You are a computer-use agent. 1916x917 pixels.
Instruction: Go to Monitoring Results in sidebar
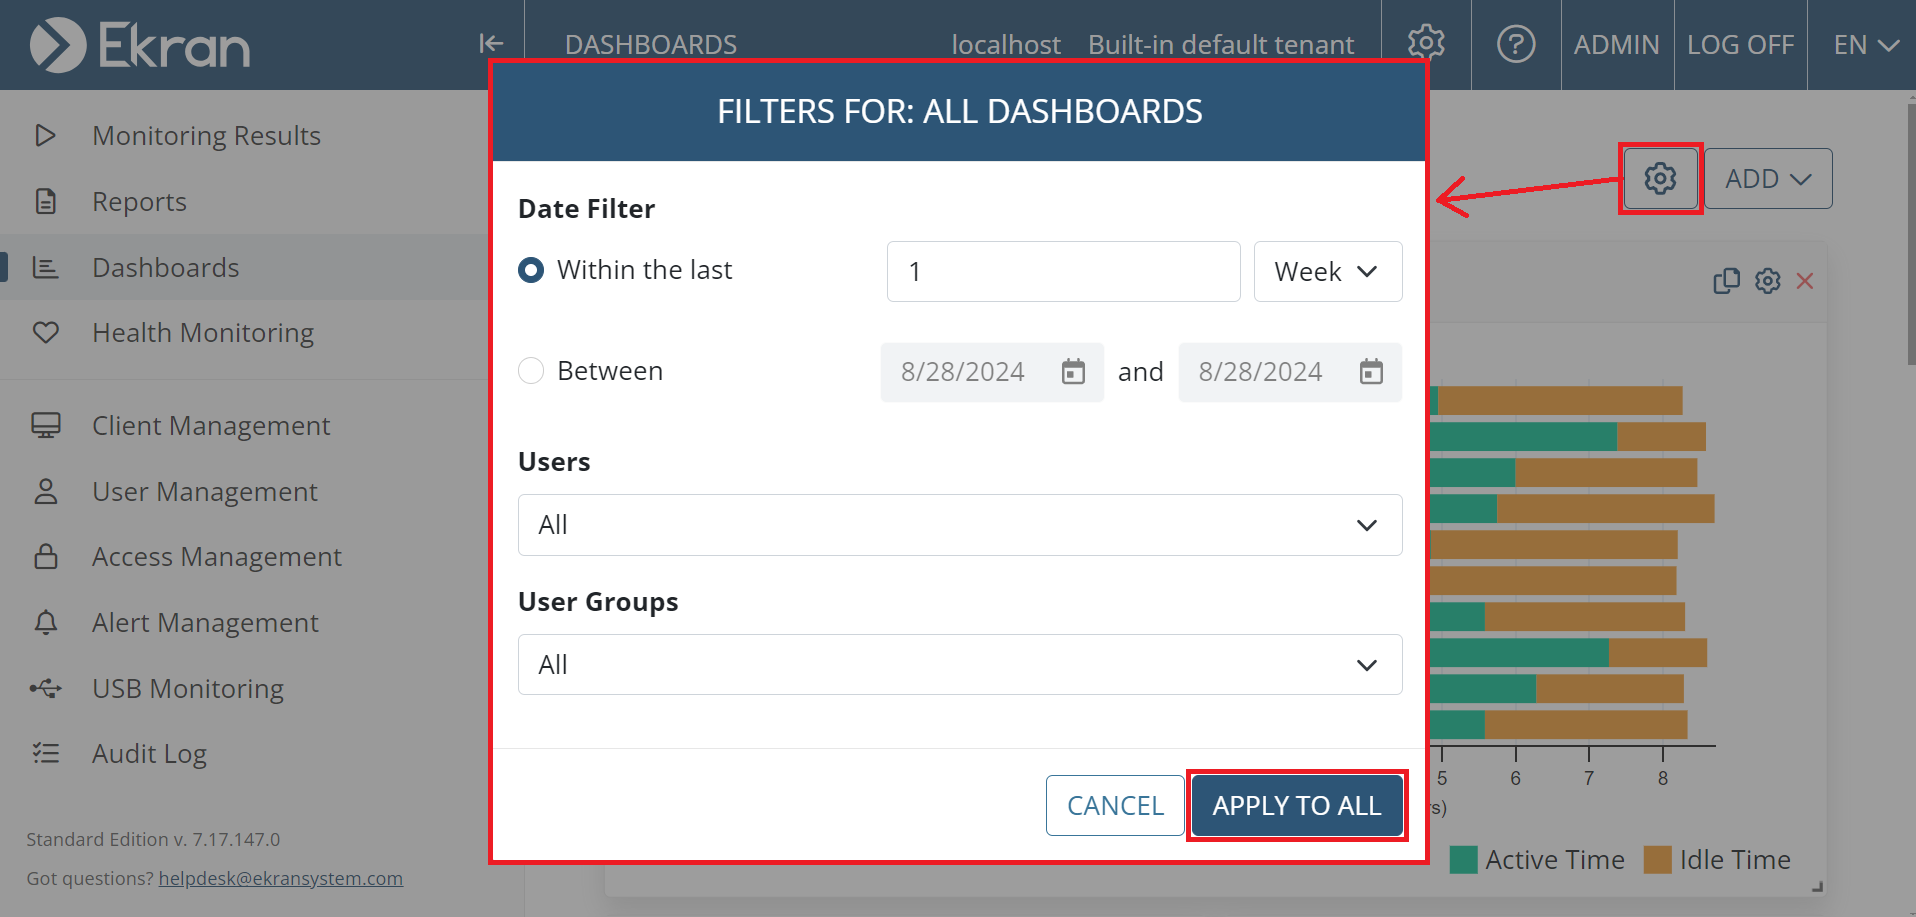coord(206,136)
